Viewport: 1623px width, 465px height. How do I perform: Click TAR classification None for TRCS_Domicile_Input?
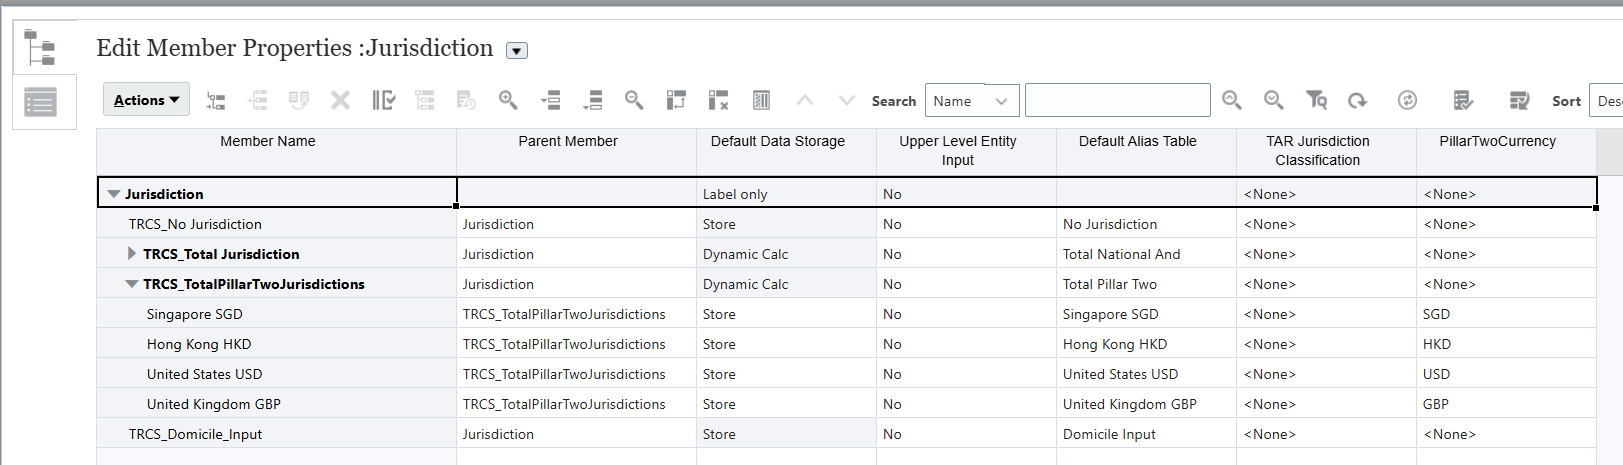[1326, 434]
